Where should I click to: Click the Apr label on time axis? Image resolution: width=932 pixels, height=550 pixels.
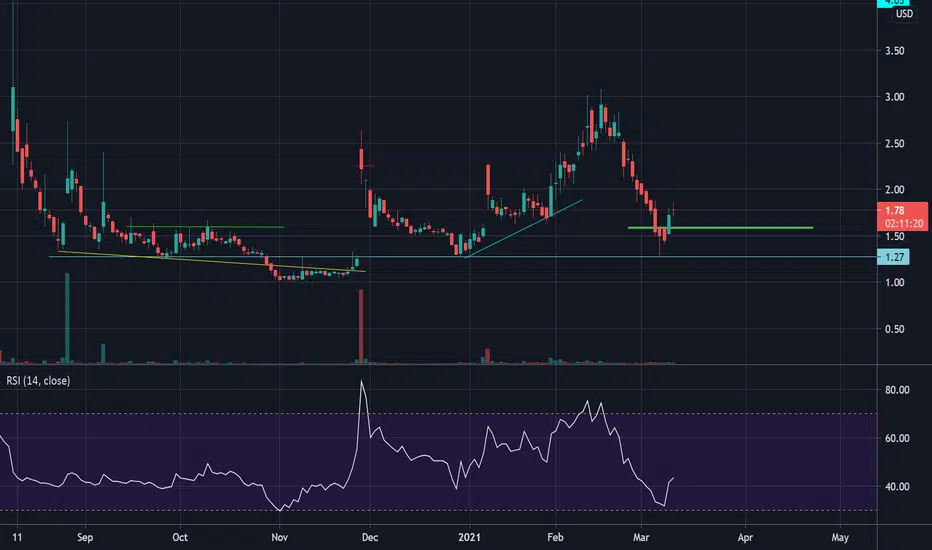tap(745, 538)
